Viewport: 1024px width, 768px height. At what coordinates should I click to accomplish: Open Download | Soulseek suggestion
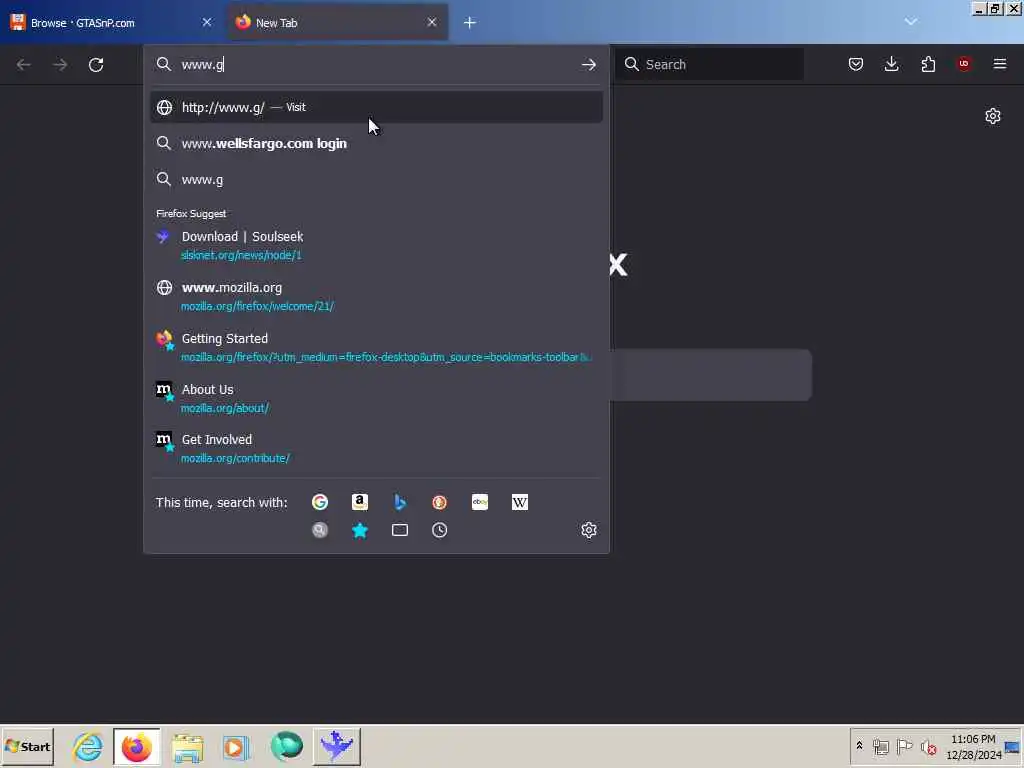pos(376,246)
